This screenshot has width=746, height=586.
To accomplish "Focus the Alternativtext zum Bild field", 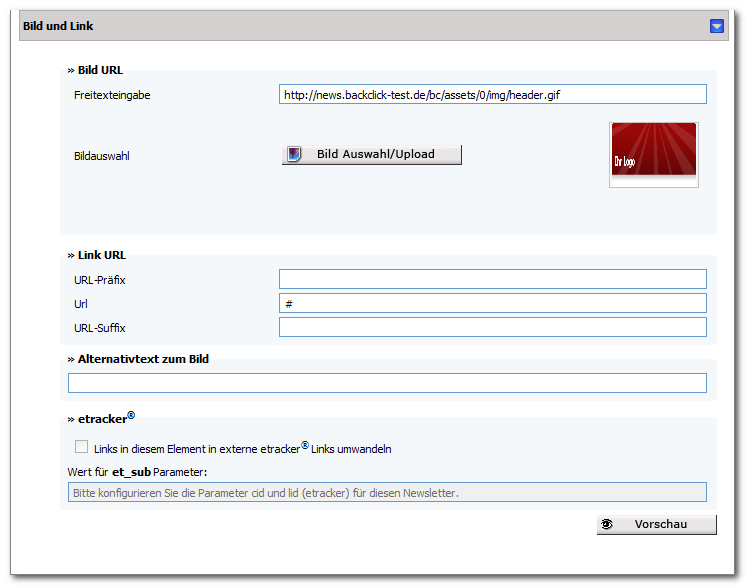I will point(387,383).
